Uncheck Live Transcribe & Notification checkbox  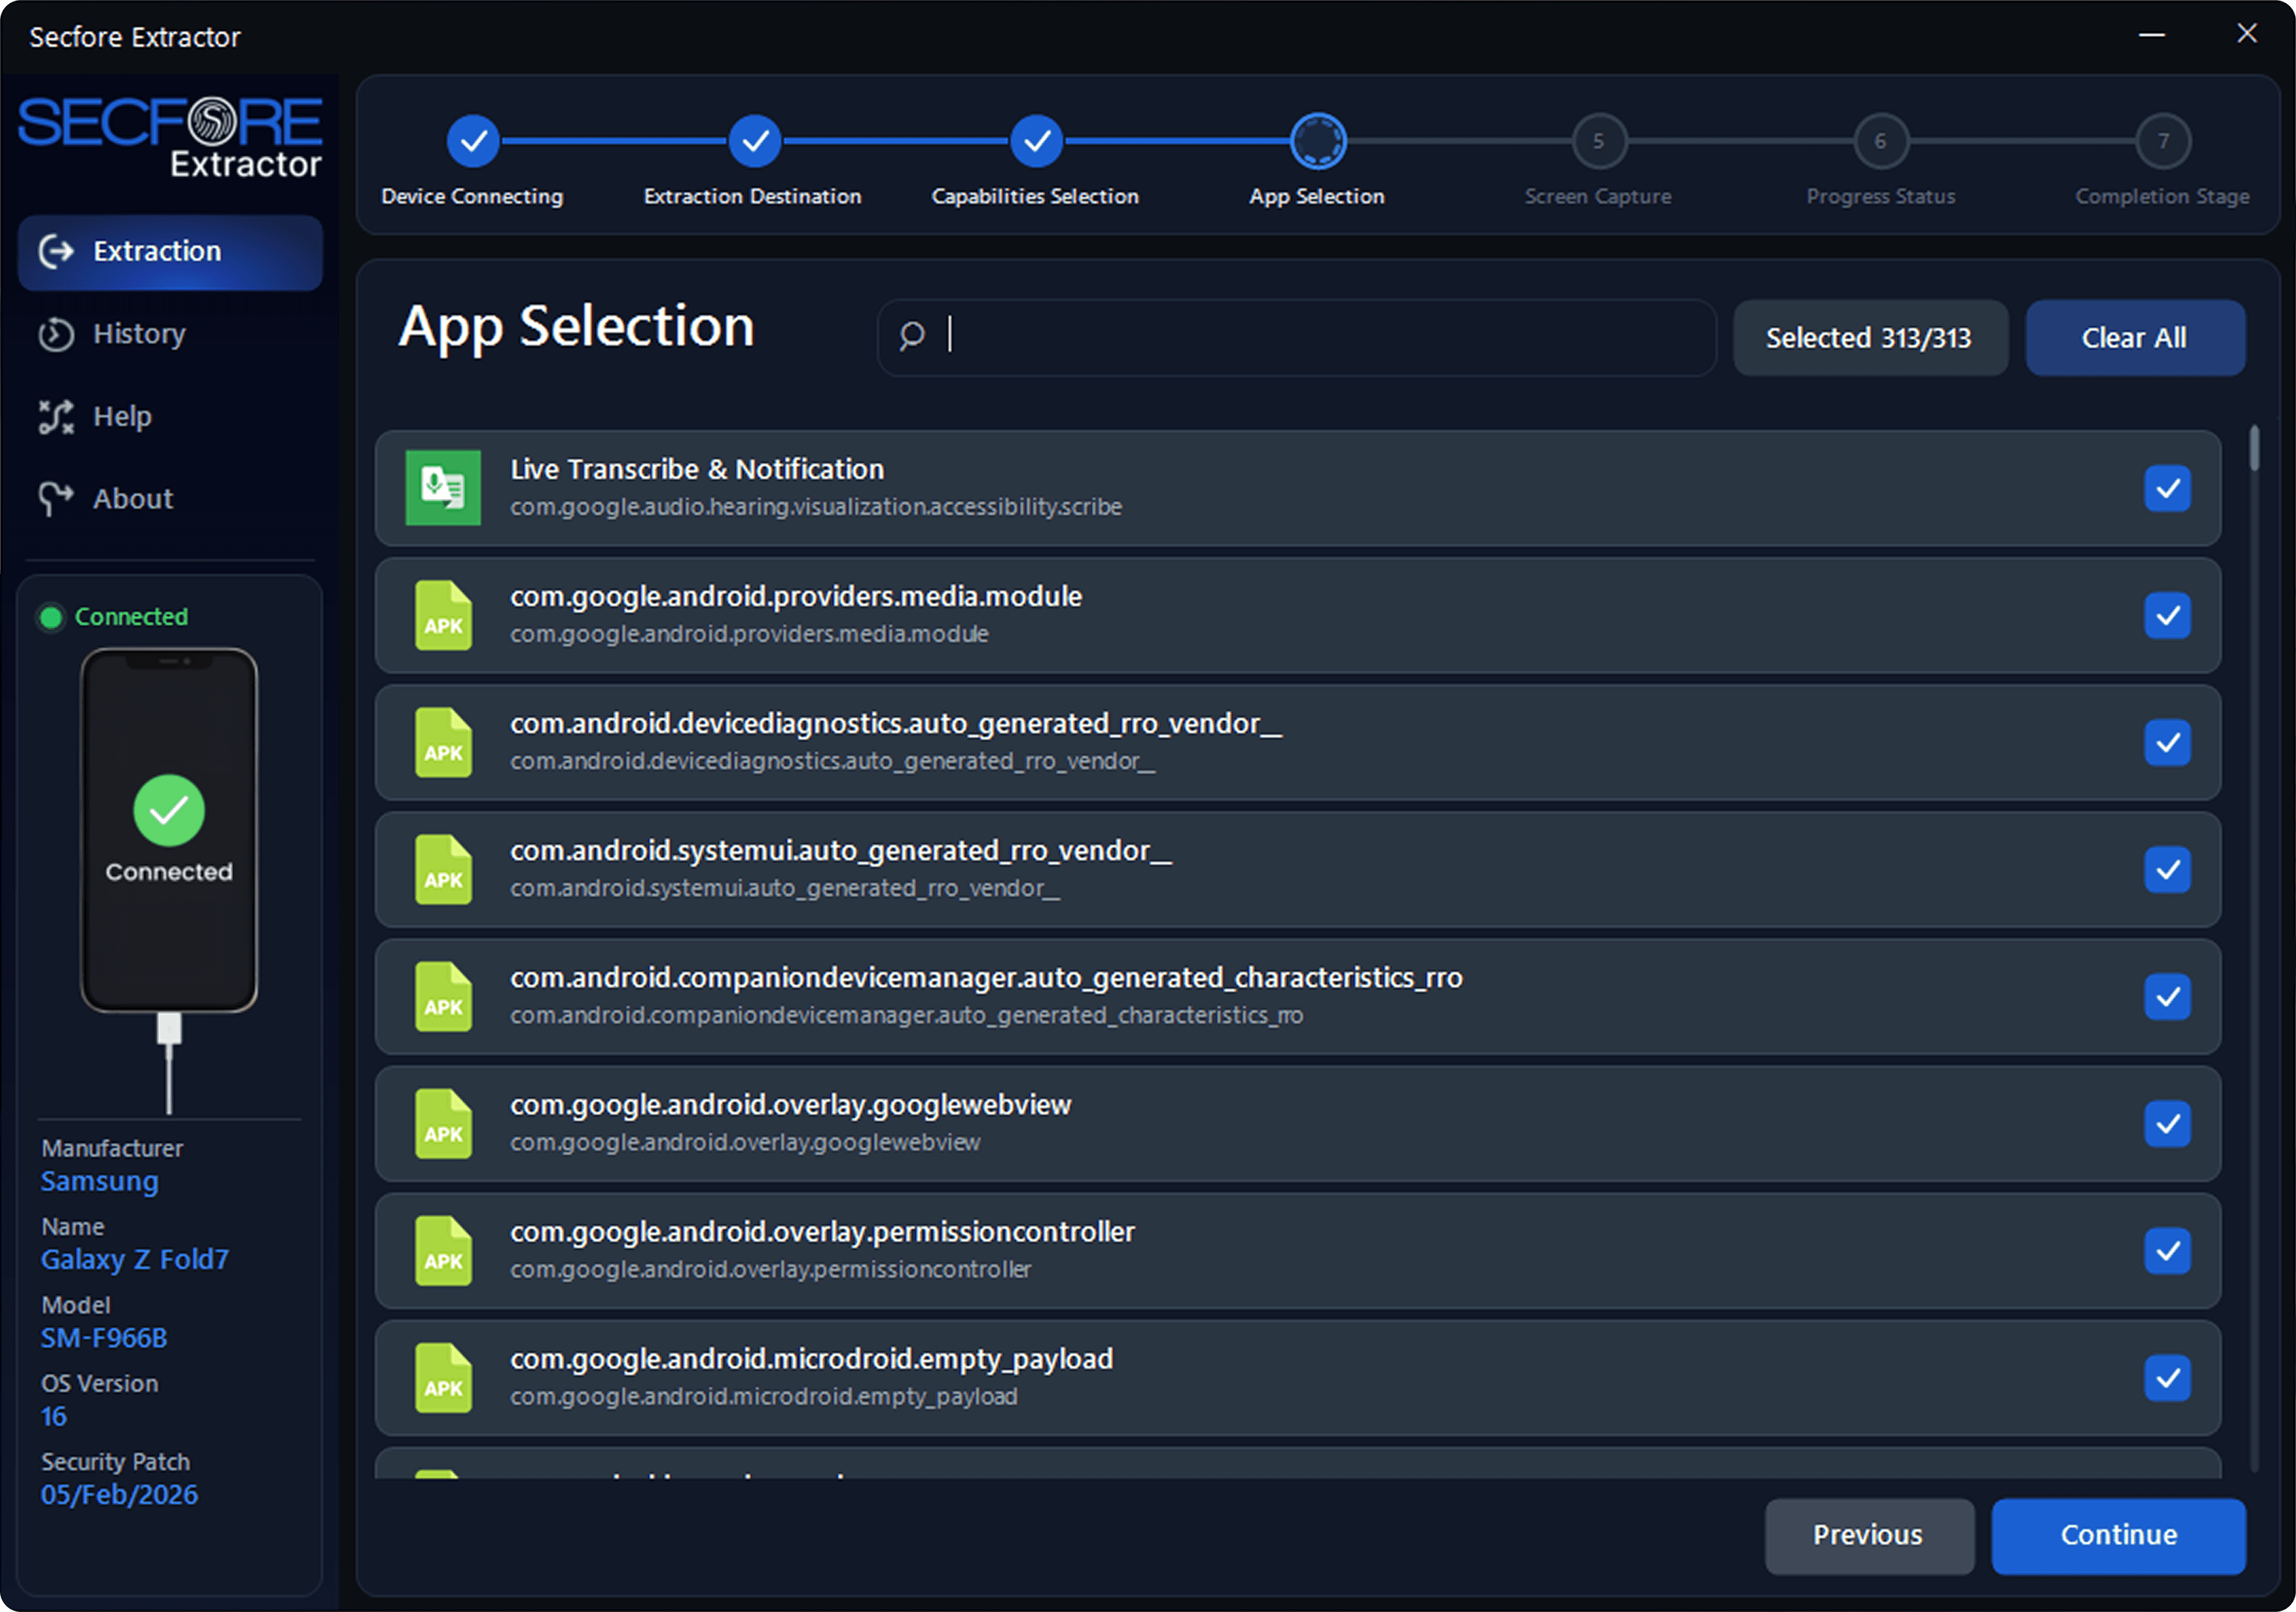(x=2167, y=489)
